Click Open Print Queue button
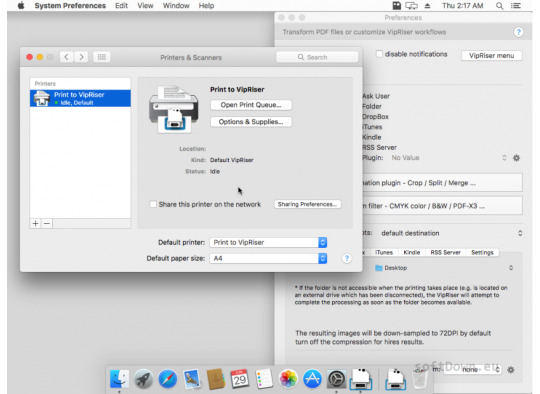The image size is (540, 394). (x=251, y=105)
